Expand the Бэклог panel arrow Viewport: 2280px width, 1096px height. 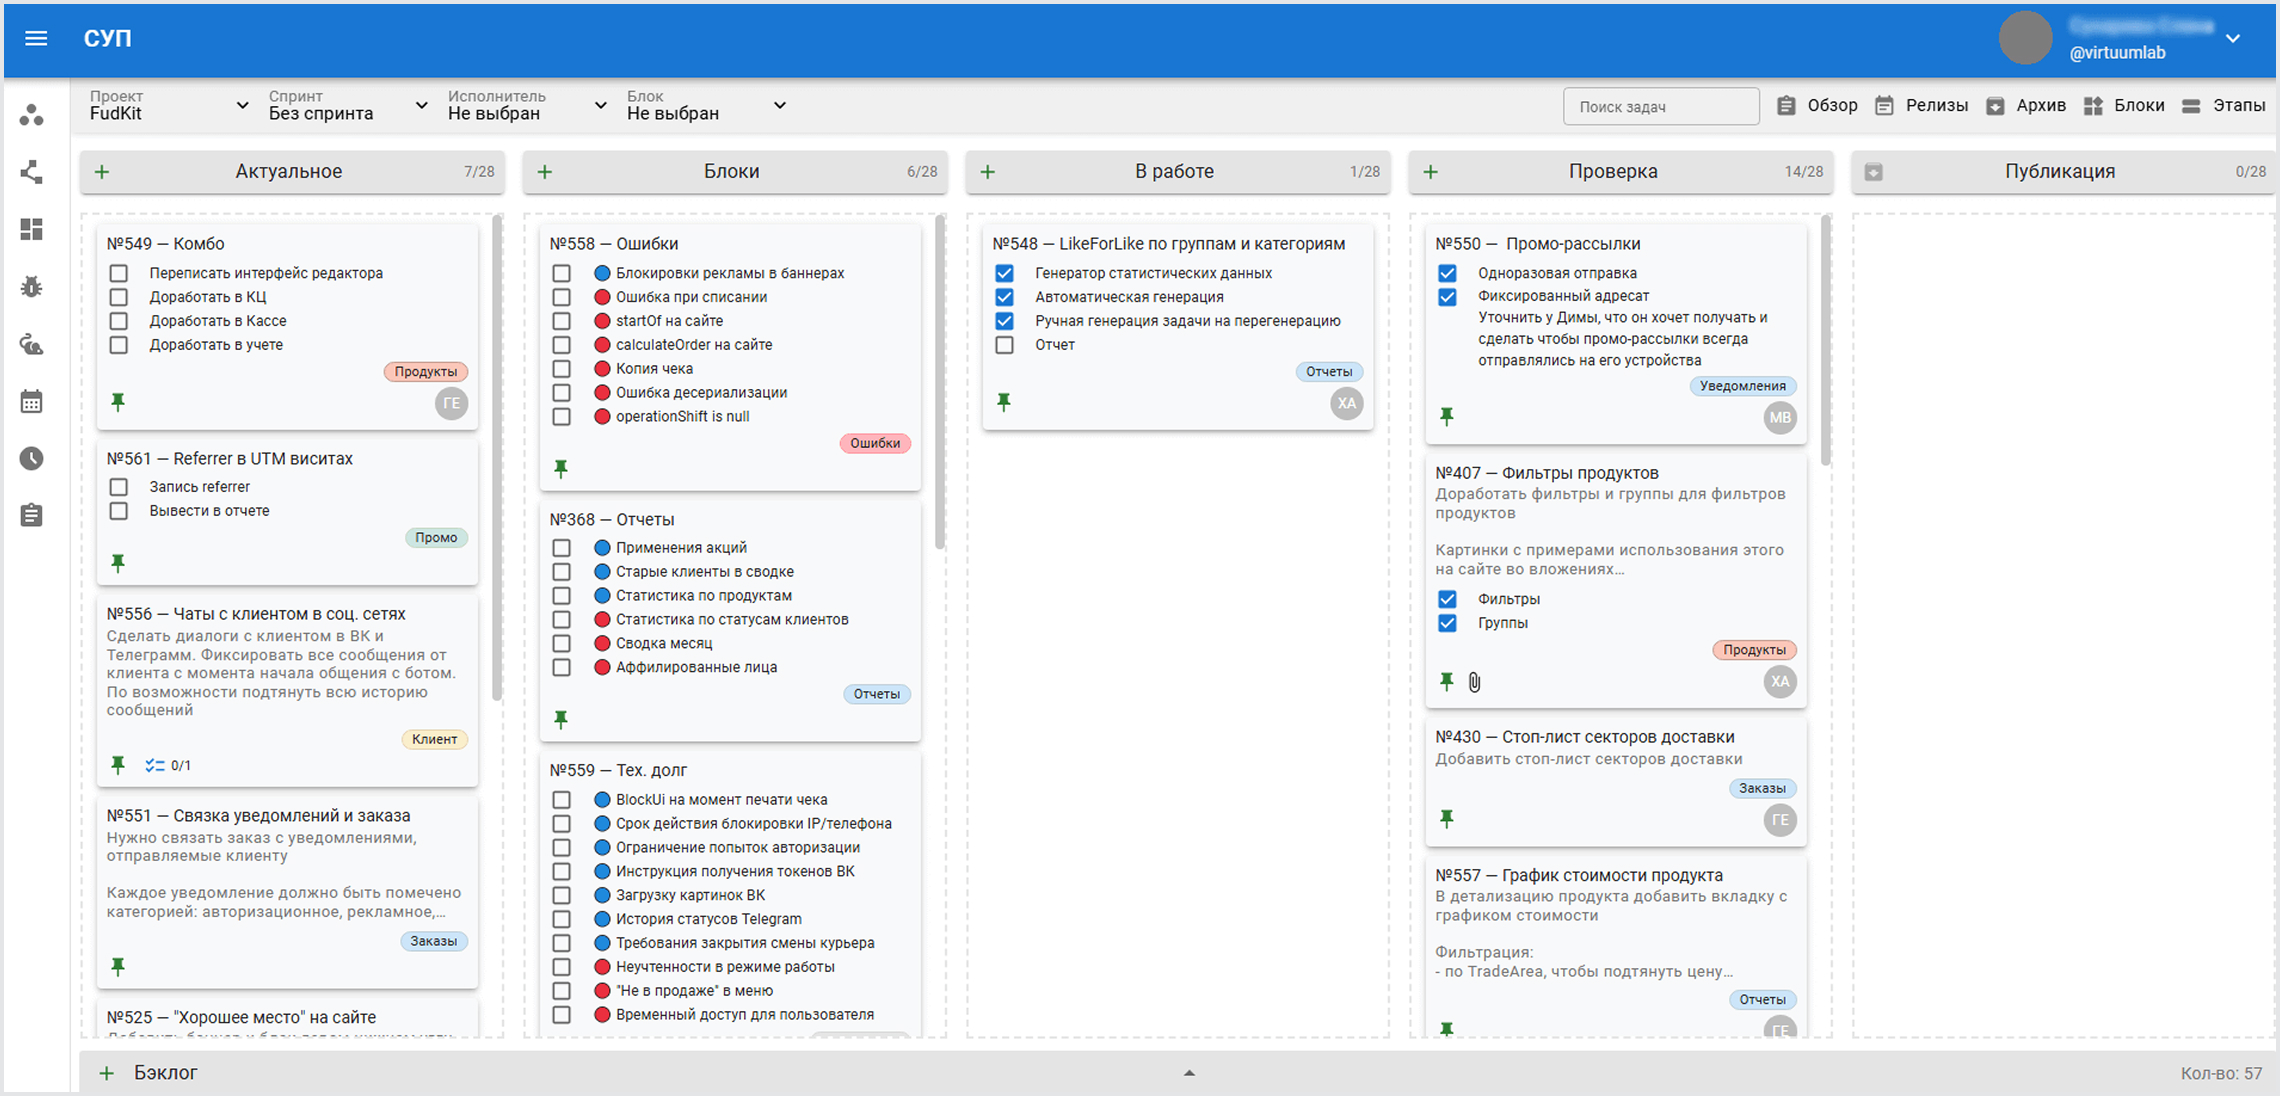(x=1189, y=1073)
